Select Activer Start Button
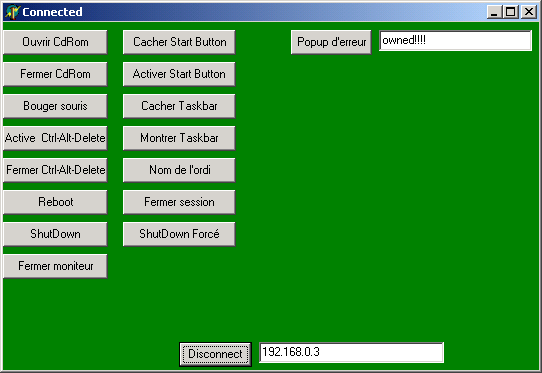Screen dimensions: 542x373 click(179, 74)
